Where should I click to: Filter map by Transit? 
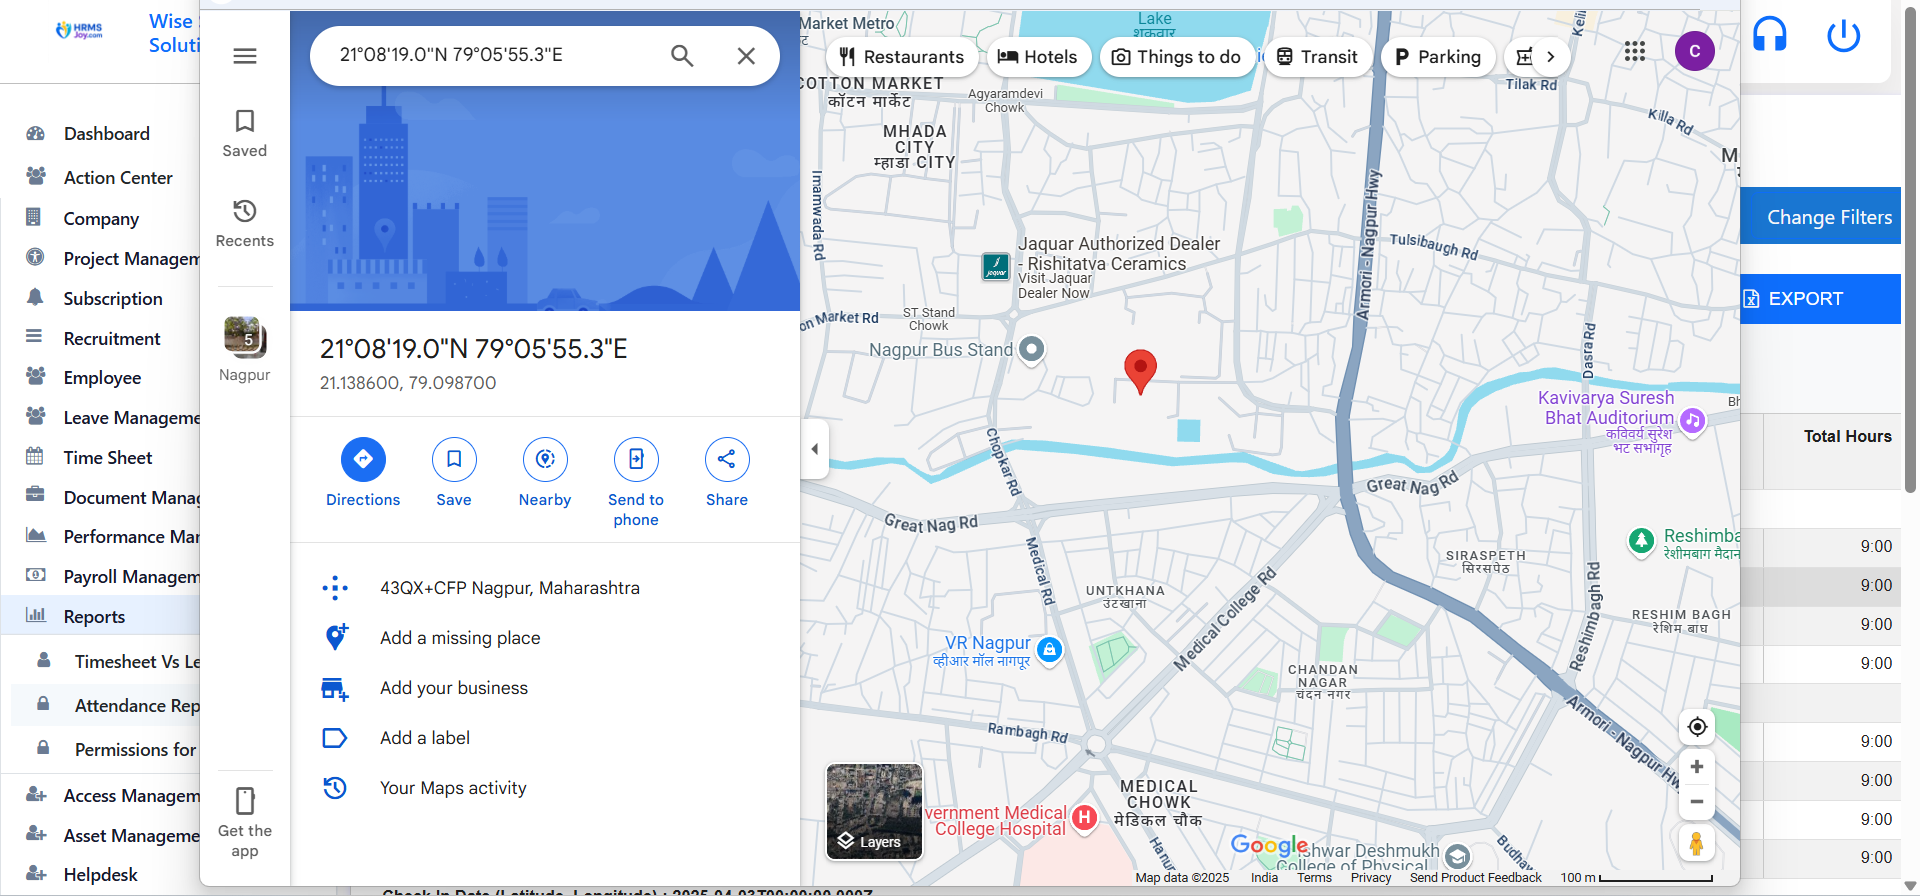[x=1316, y=57]
